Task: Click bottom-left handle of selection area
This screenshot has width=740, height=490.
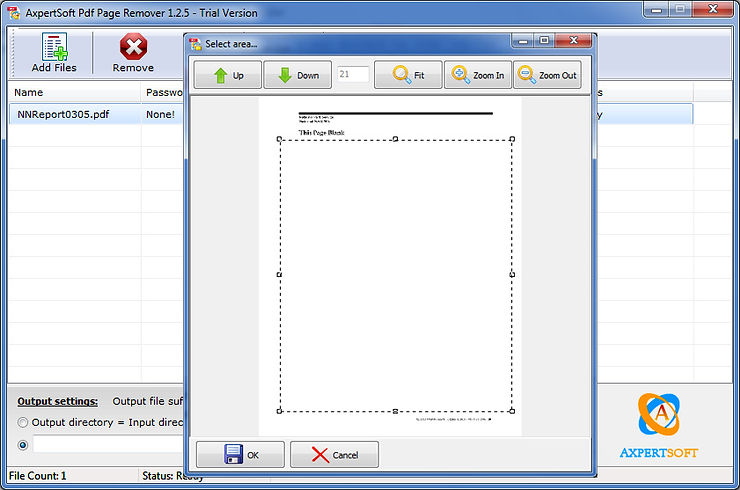Action: 279,411
